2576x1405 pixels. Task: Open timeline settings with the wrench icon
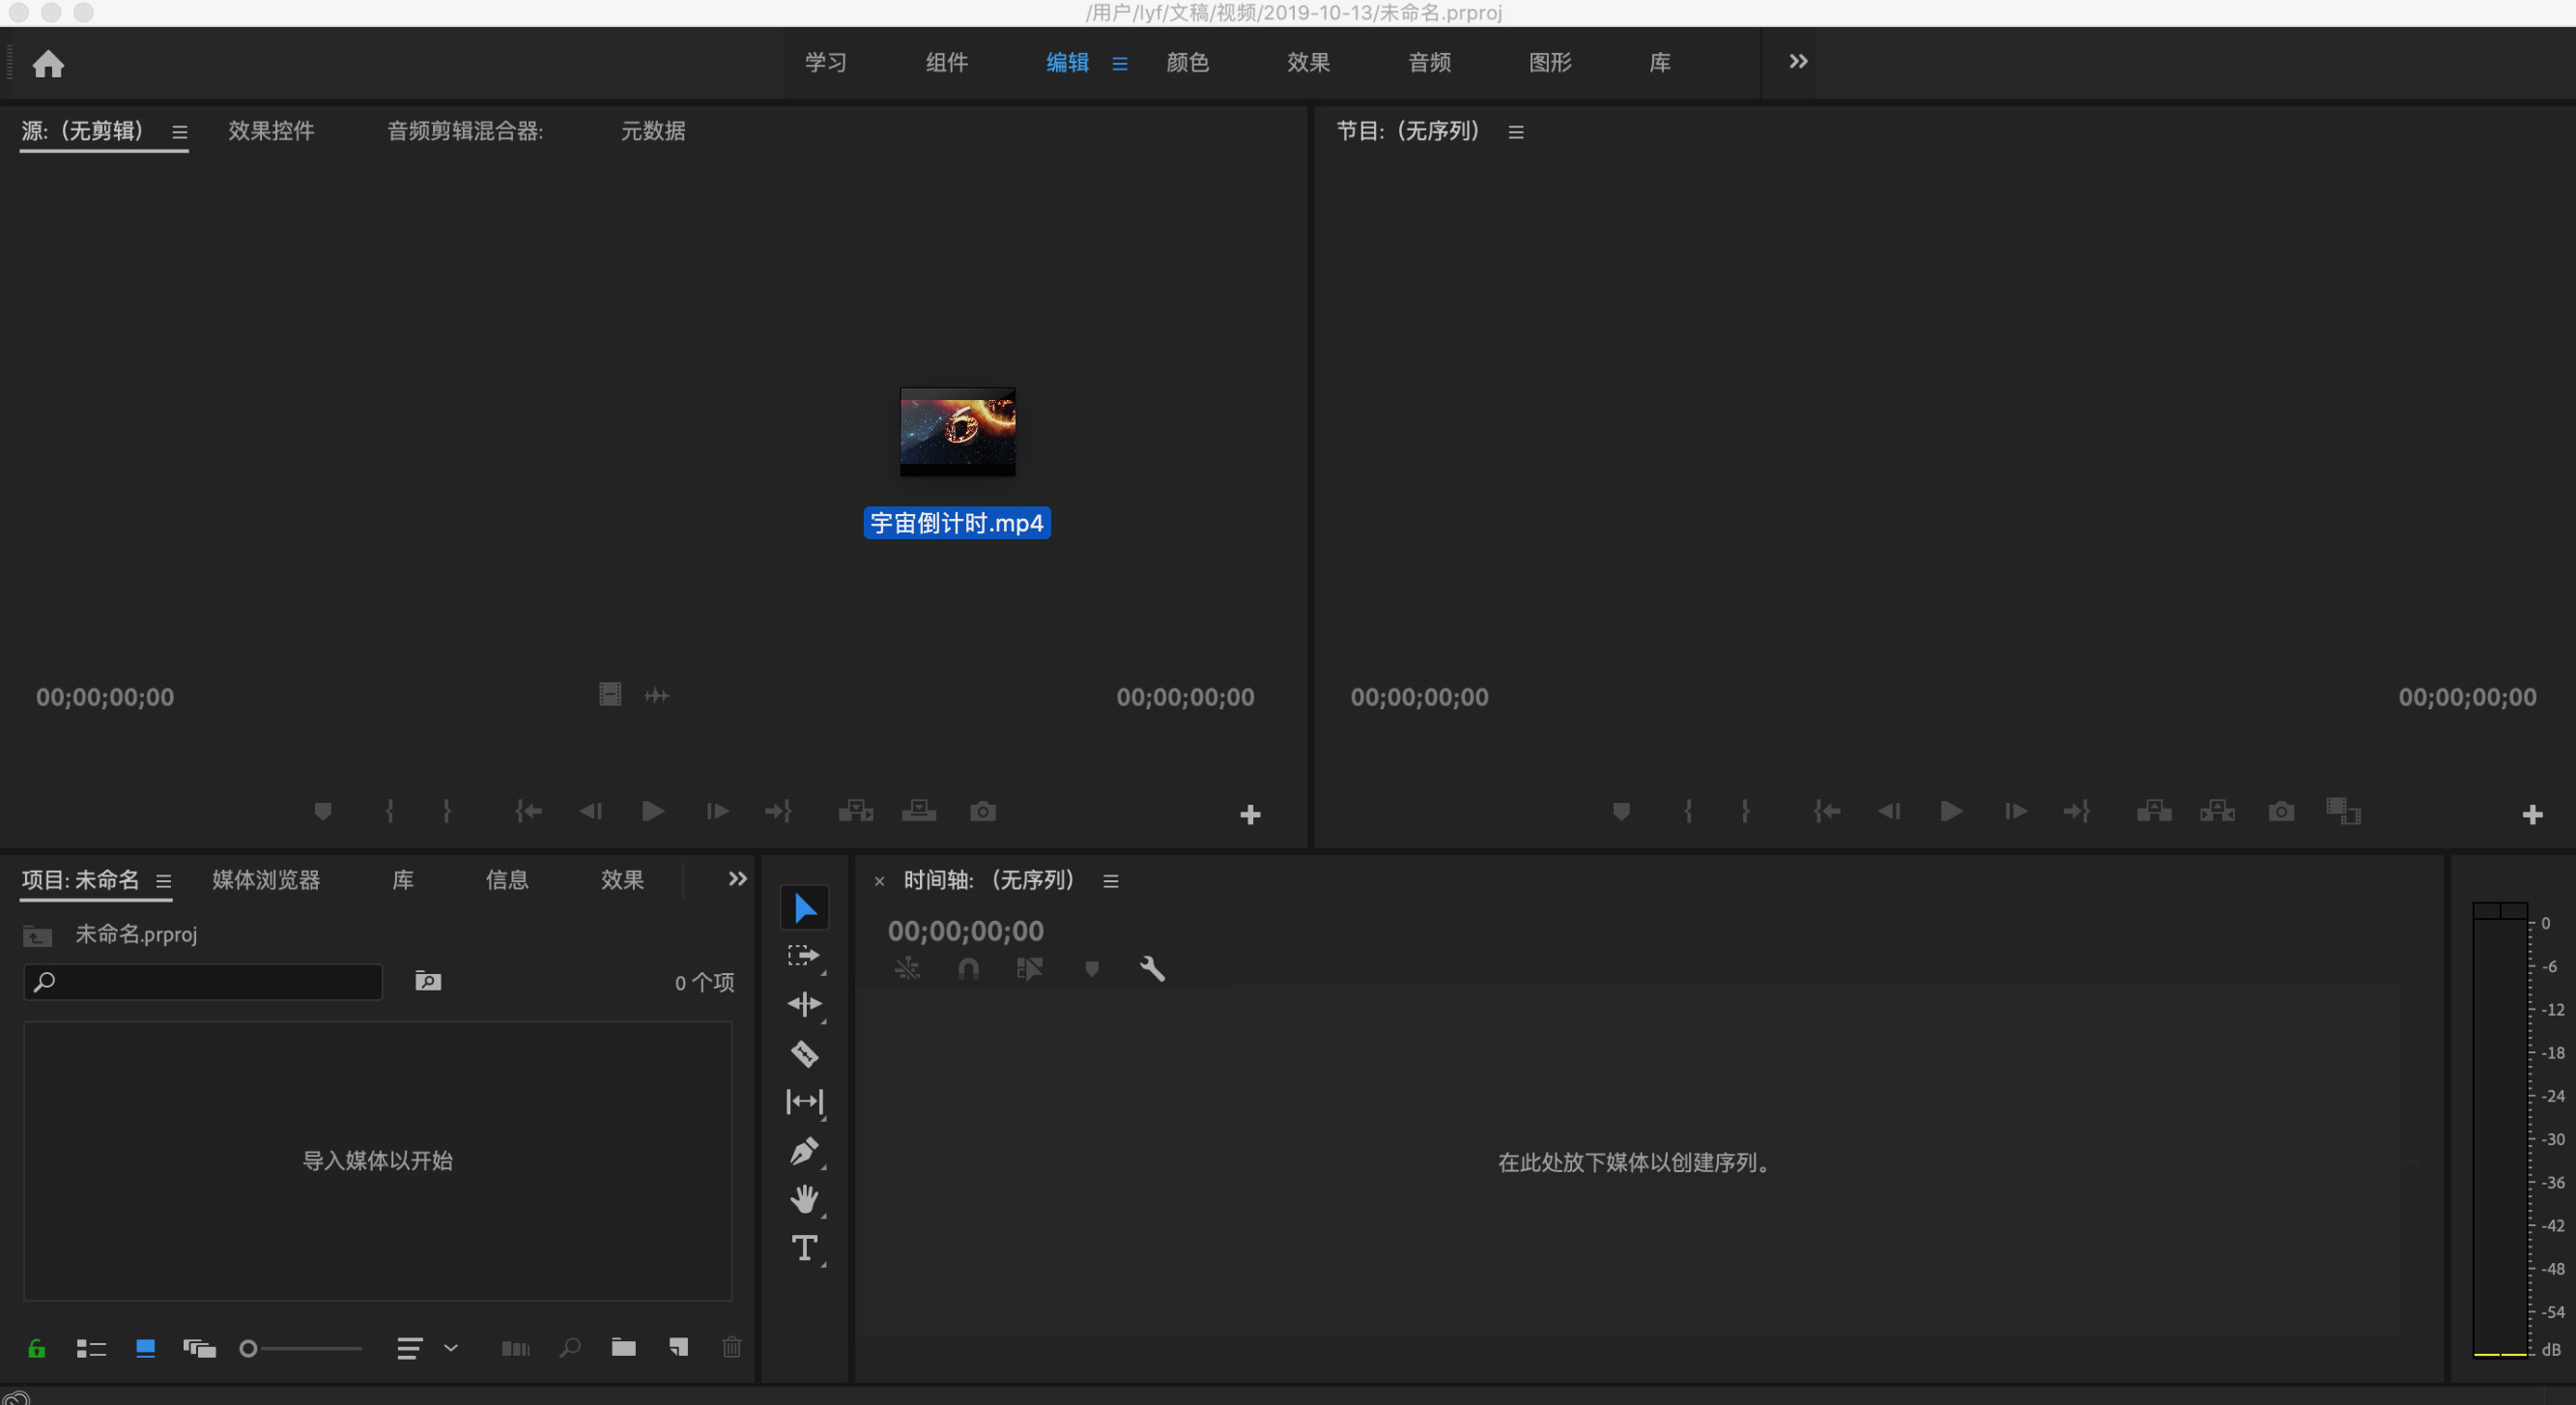1151,968
